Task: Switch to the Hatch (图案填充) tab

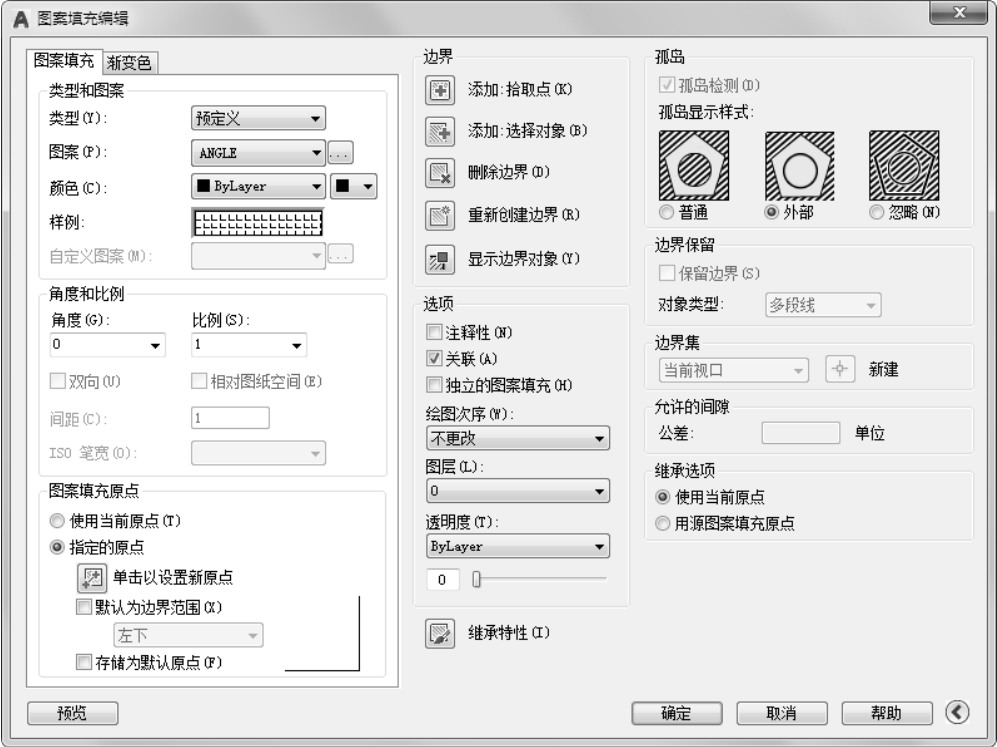Action: pyautogui.click(x=64, y=61)
